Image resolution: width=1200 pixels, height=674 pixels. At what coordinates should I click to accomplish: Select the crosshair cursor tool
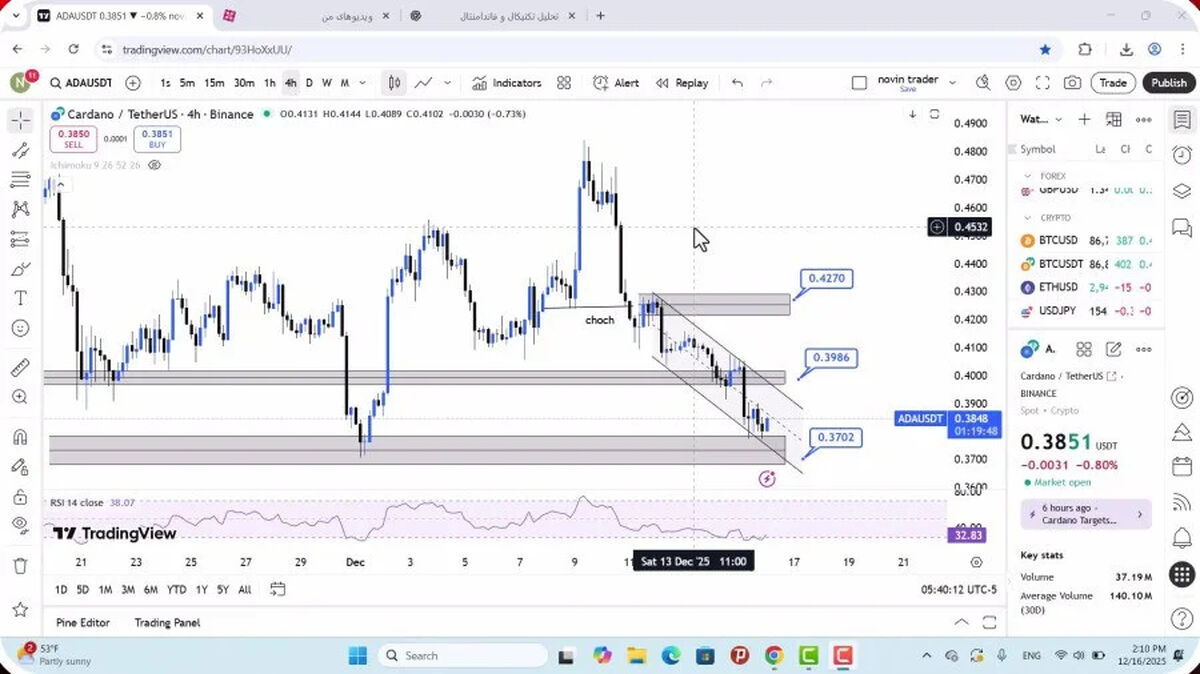pos(20,121)
